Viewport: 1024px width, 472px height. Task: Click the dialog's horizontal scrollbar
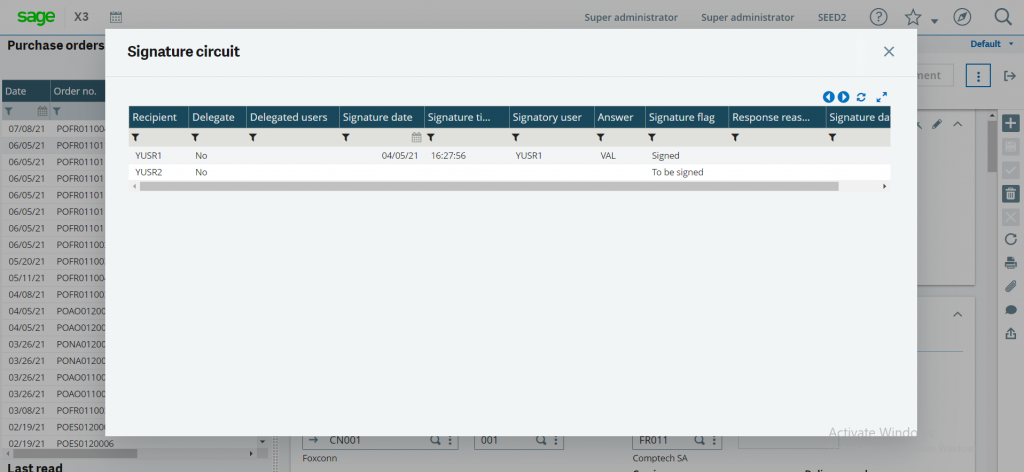pyautogui.click(x=488, y=187)
